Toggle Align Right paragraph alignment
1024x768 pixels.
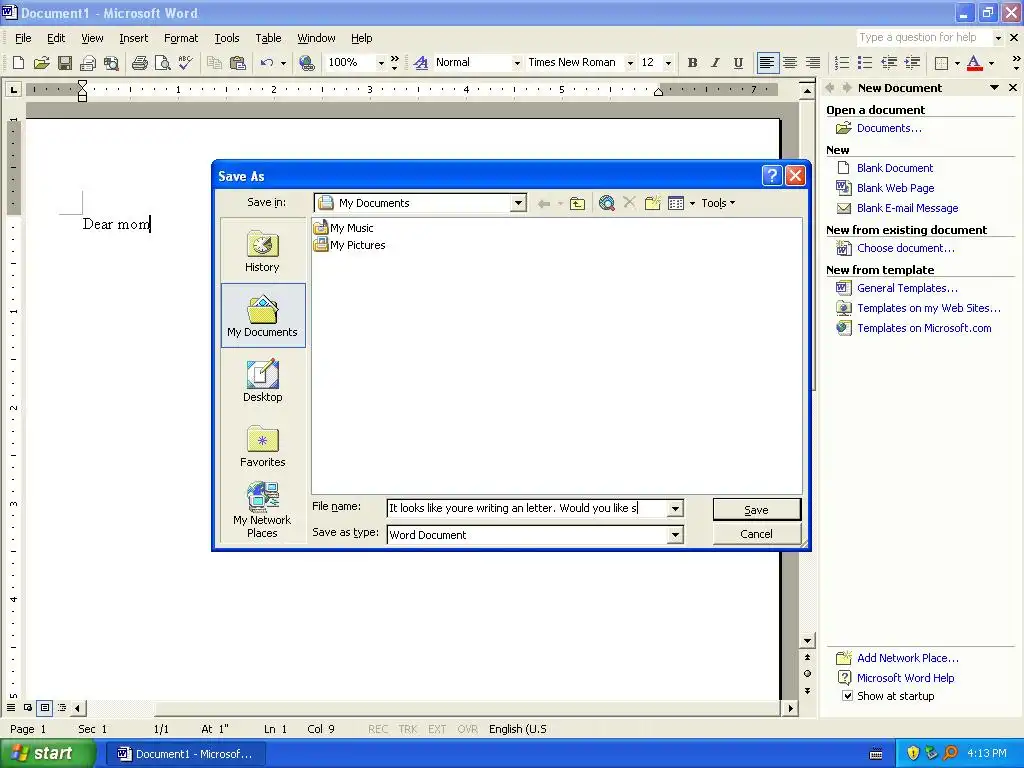[x=813, y=63]
